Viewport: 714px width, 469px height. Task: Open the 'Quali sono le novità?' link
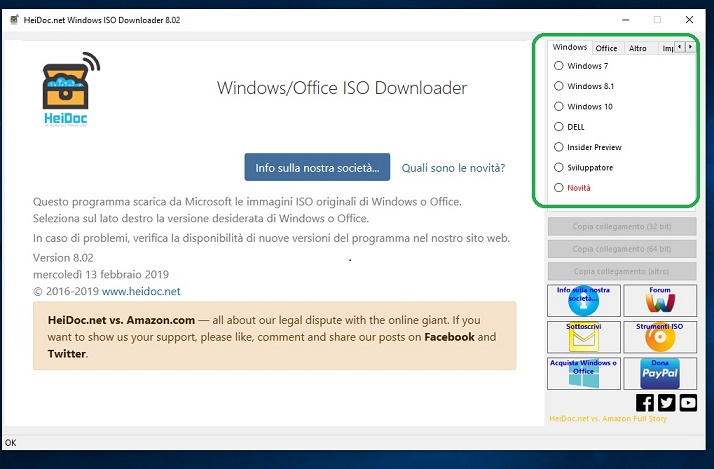[x=453, y=168]
